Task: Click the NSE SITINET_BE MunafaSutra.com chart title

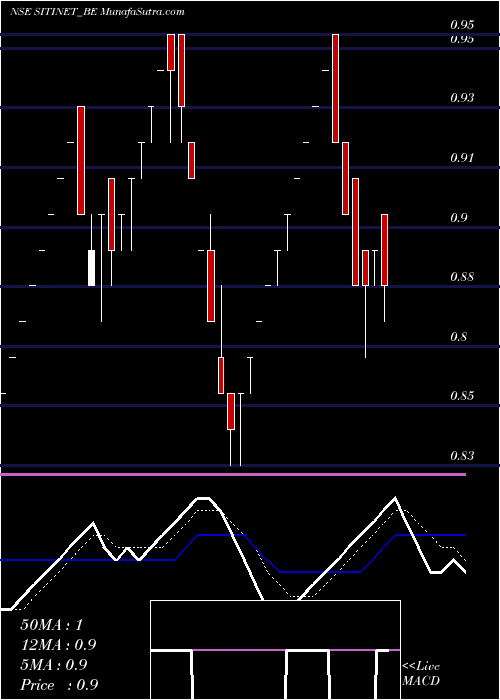Action: (97, 12)
